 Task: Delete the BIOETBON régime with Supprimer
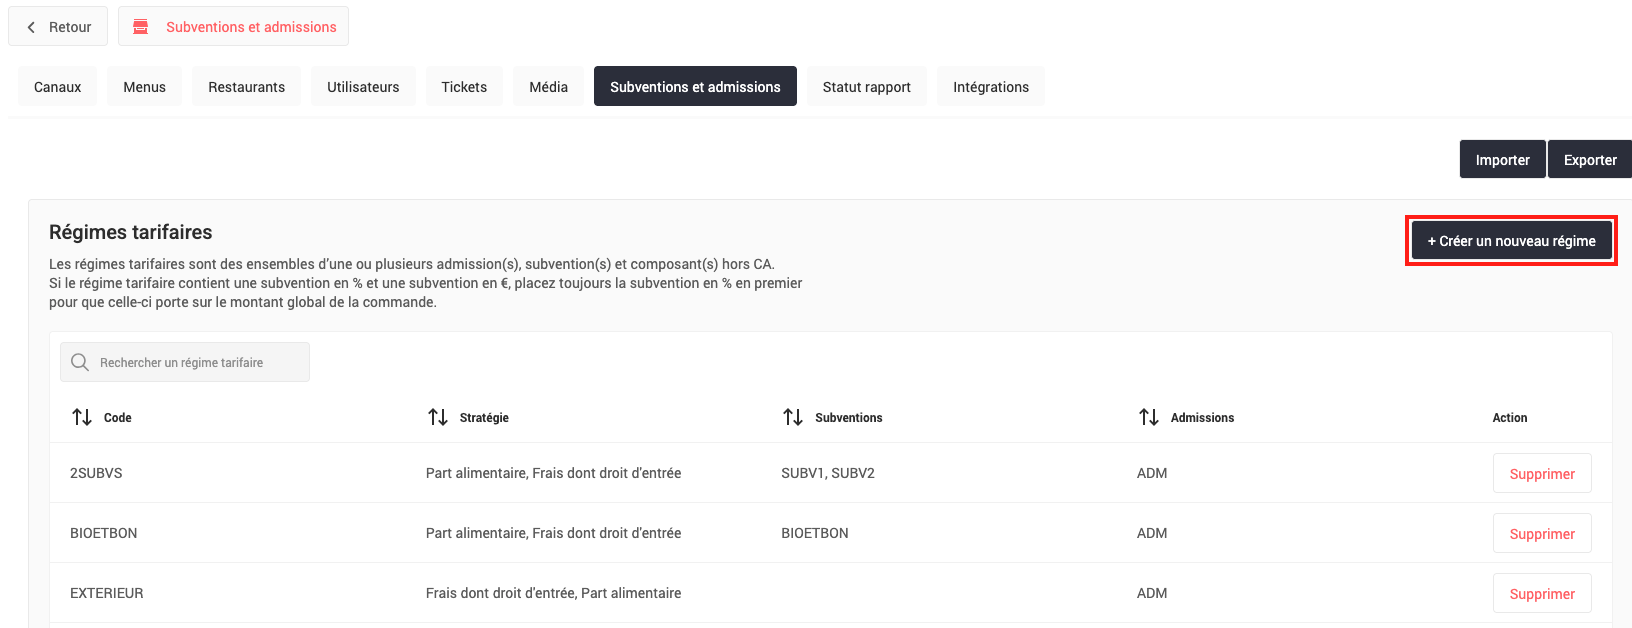1541,534
